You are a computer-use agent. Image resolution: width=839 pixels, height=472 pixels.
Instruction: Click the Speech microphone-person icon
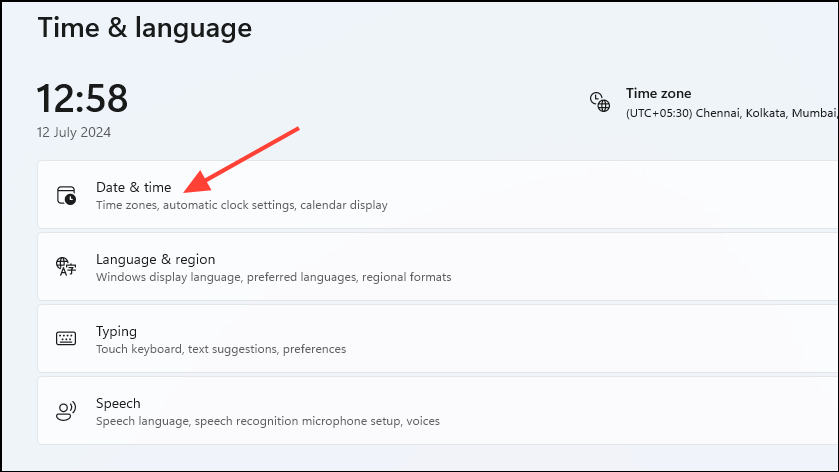click(x=66, y=411)
